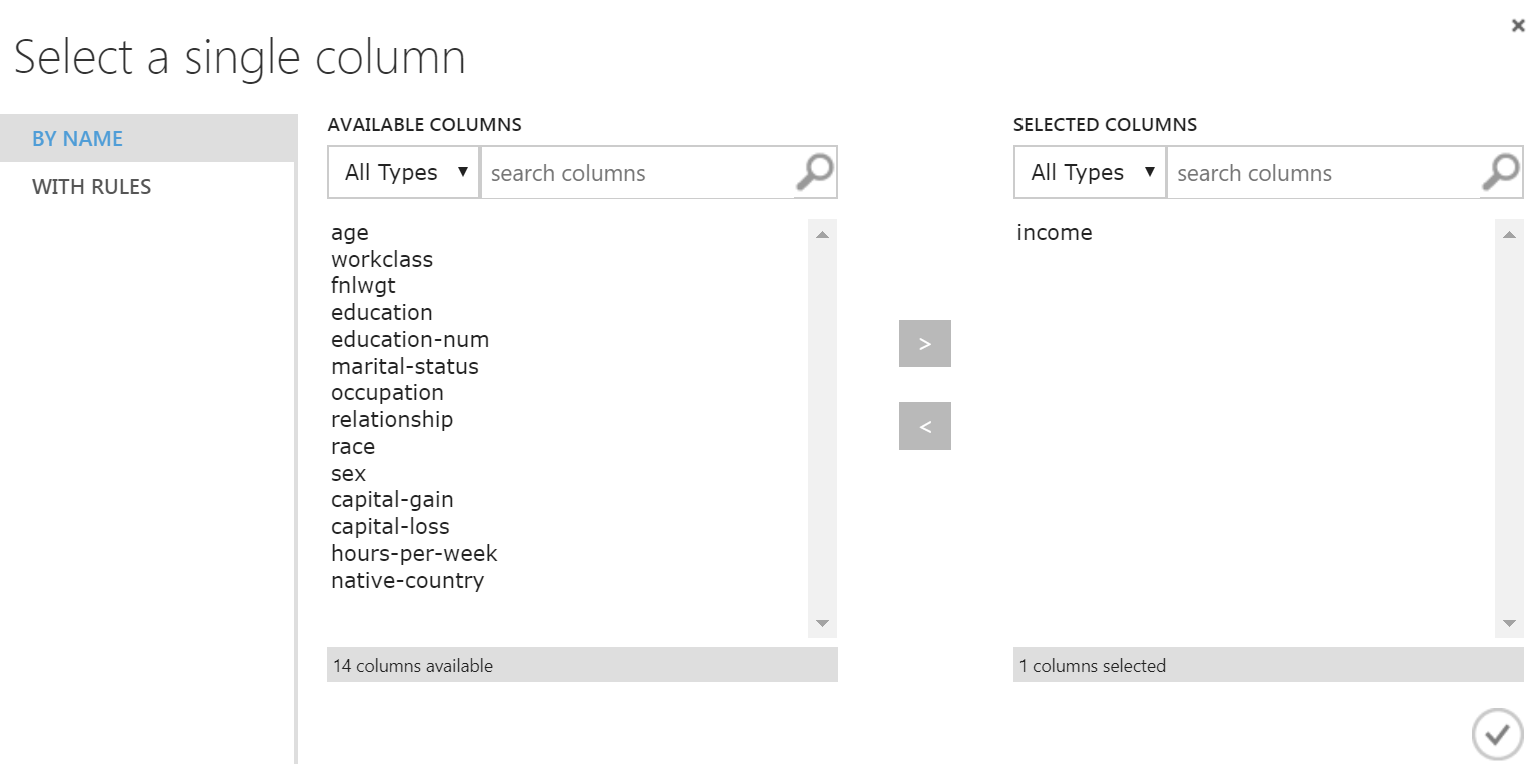Focus the Selected Columns search field
1527x764 pixels.
[1324, 172]
